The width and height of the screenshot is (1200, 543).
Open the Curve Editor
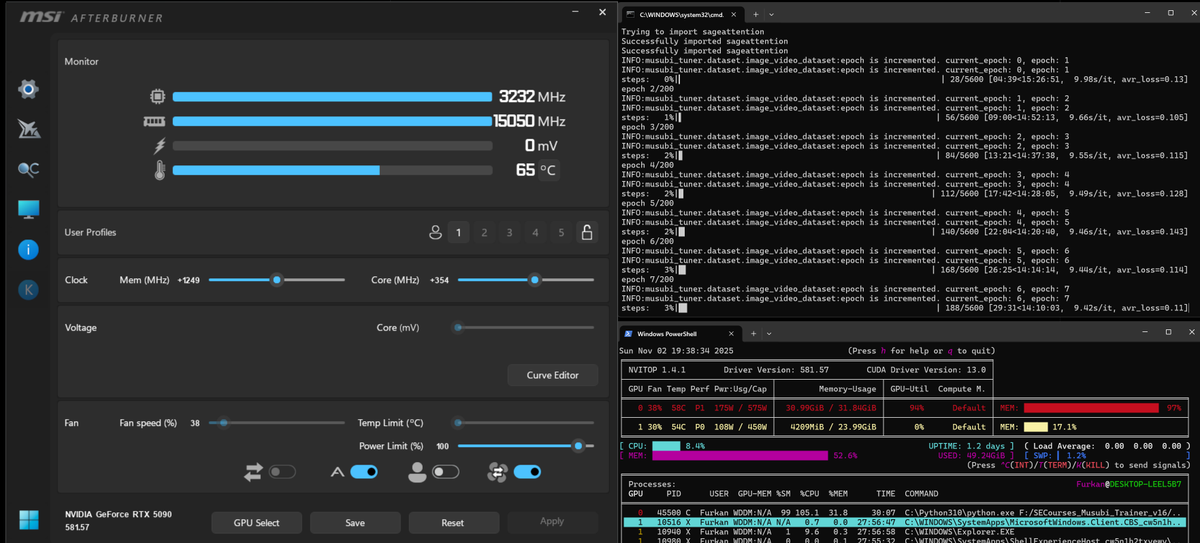553,375
